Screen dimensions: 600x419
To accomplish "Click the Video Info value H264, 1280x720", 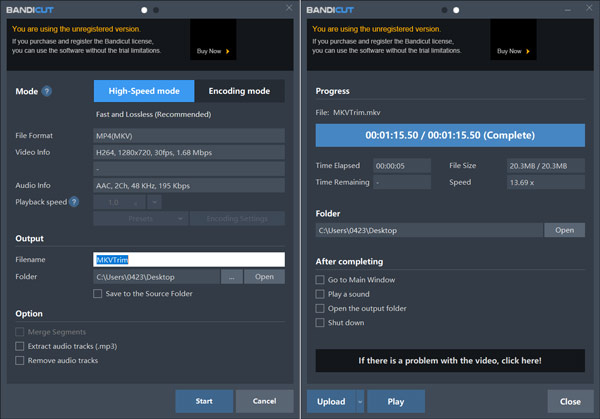I will coord(189,152).
